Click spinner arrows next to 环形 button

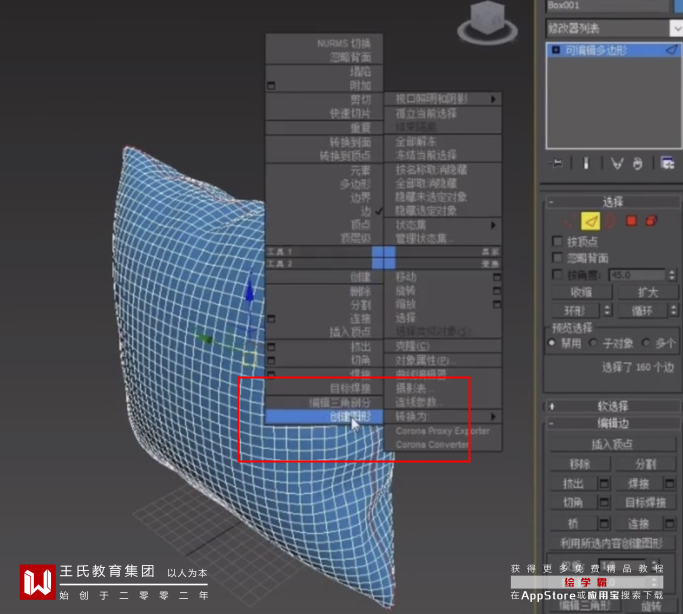607,310
